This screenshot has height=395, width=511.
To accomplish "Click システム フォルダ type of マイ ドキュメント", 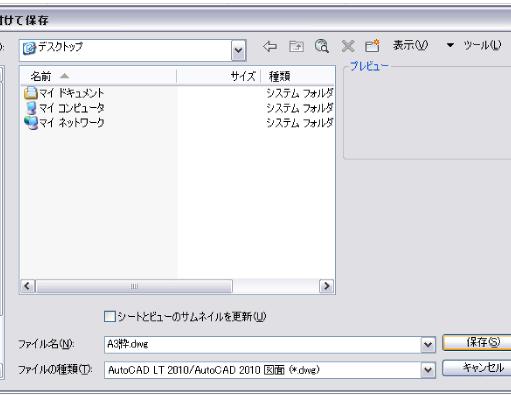I will click(x=300, y=93).
